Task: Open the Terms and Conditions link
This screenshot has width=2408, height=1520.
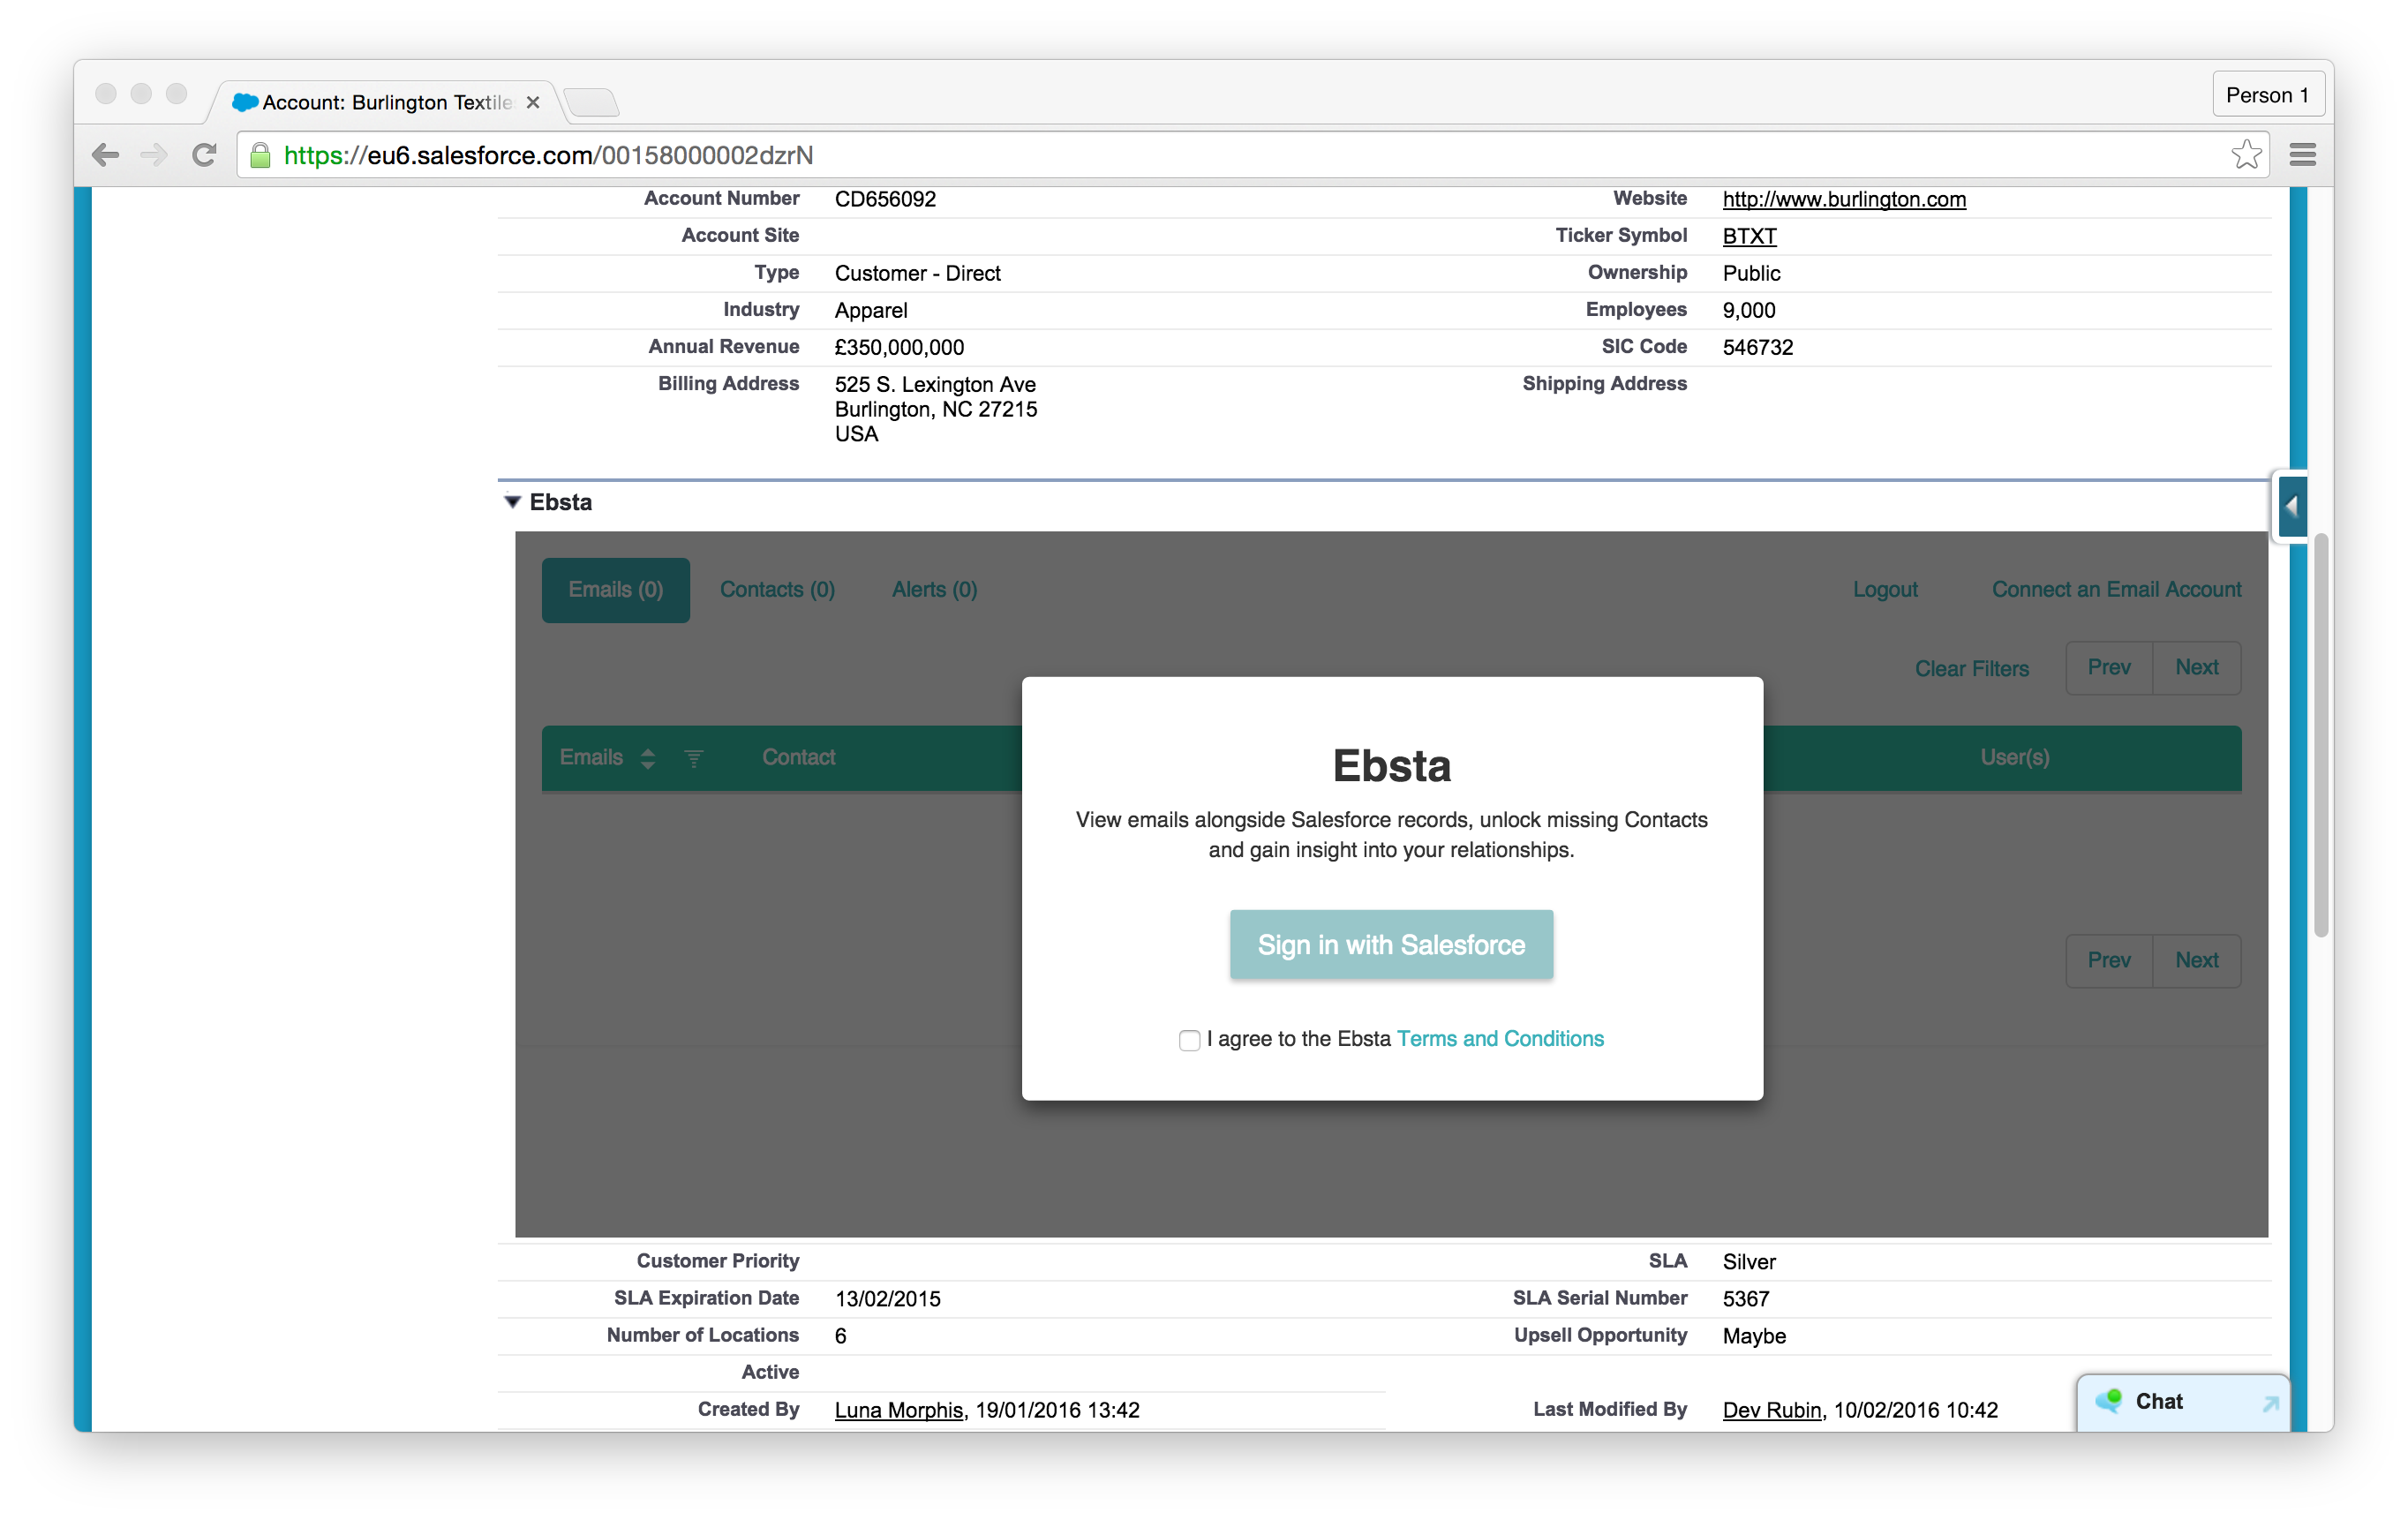Action: click(x=1500, y=1039)
